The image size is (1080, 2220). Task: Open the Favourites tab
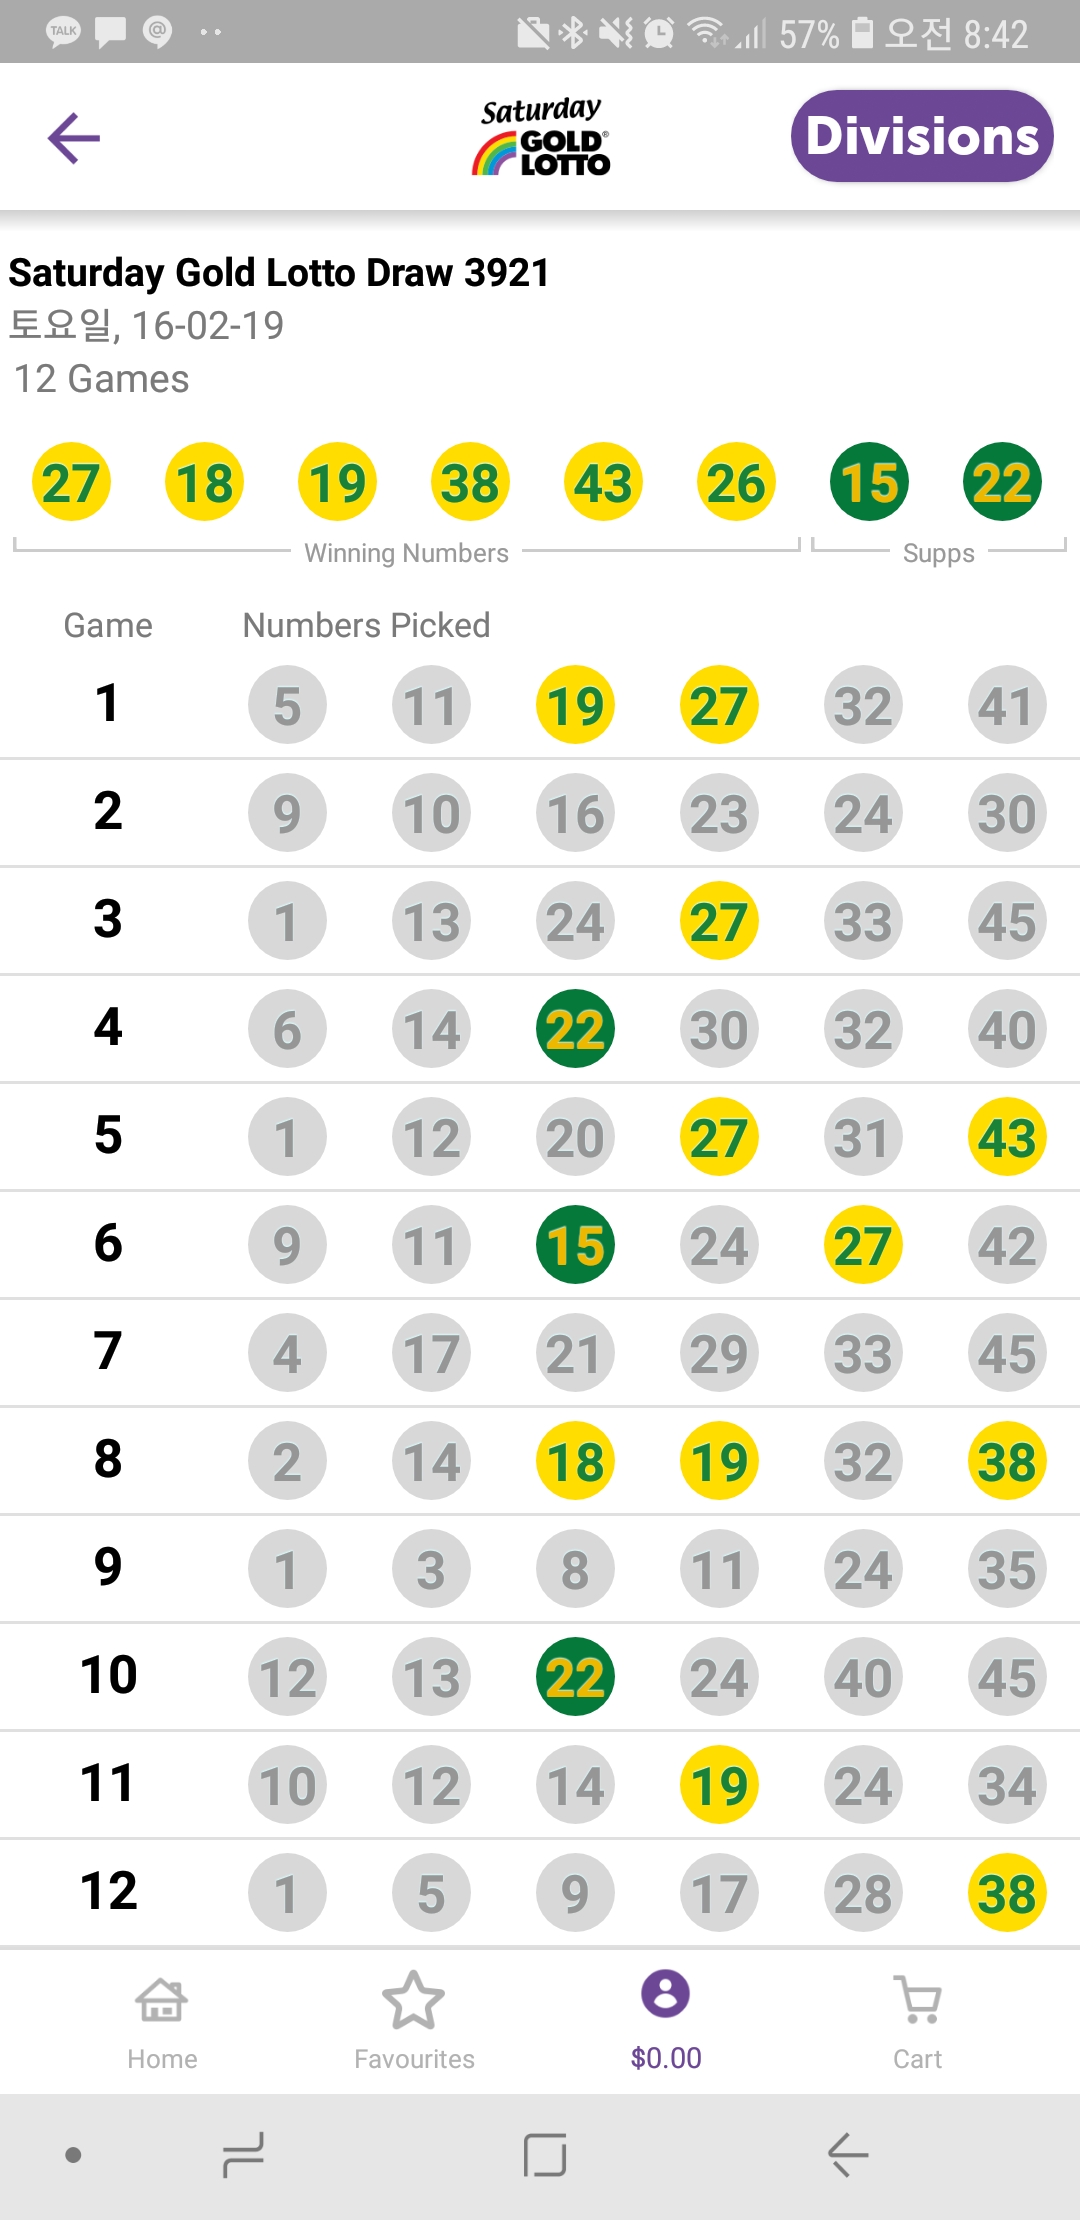(x=414, y=2020)
